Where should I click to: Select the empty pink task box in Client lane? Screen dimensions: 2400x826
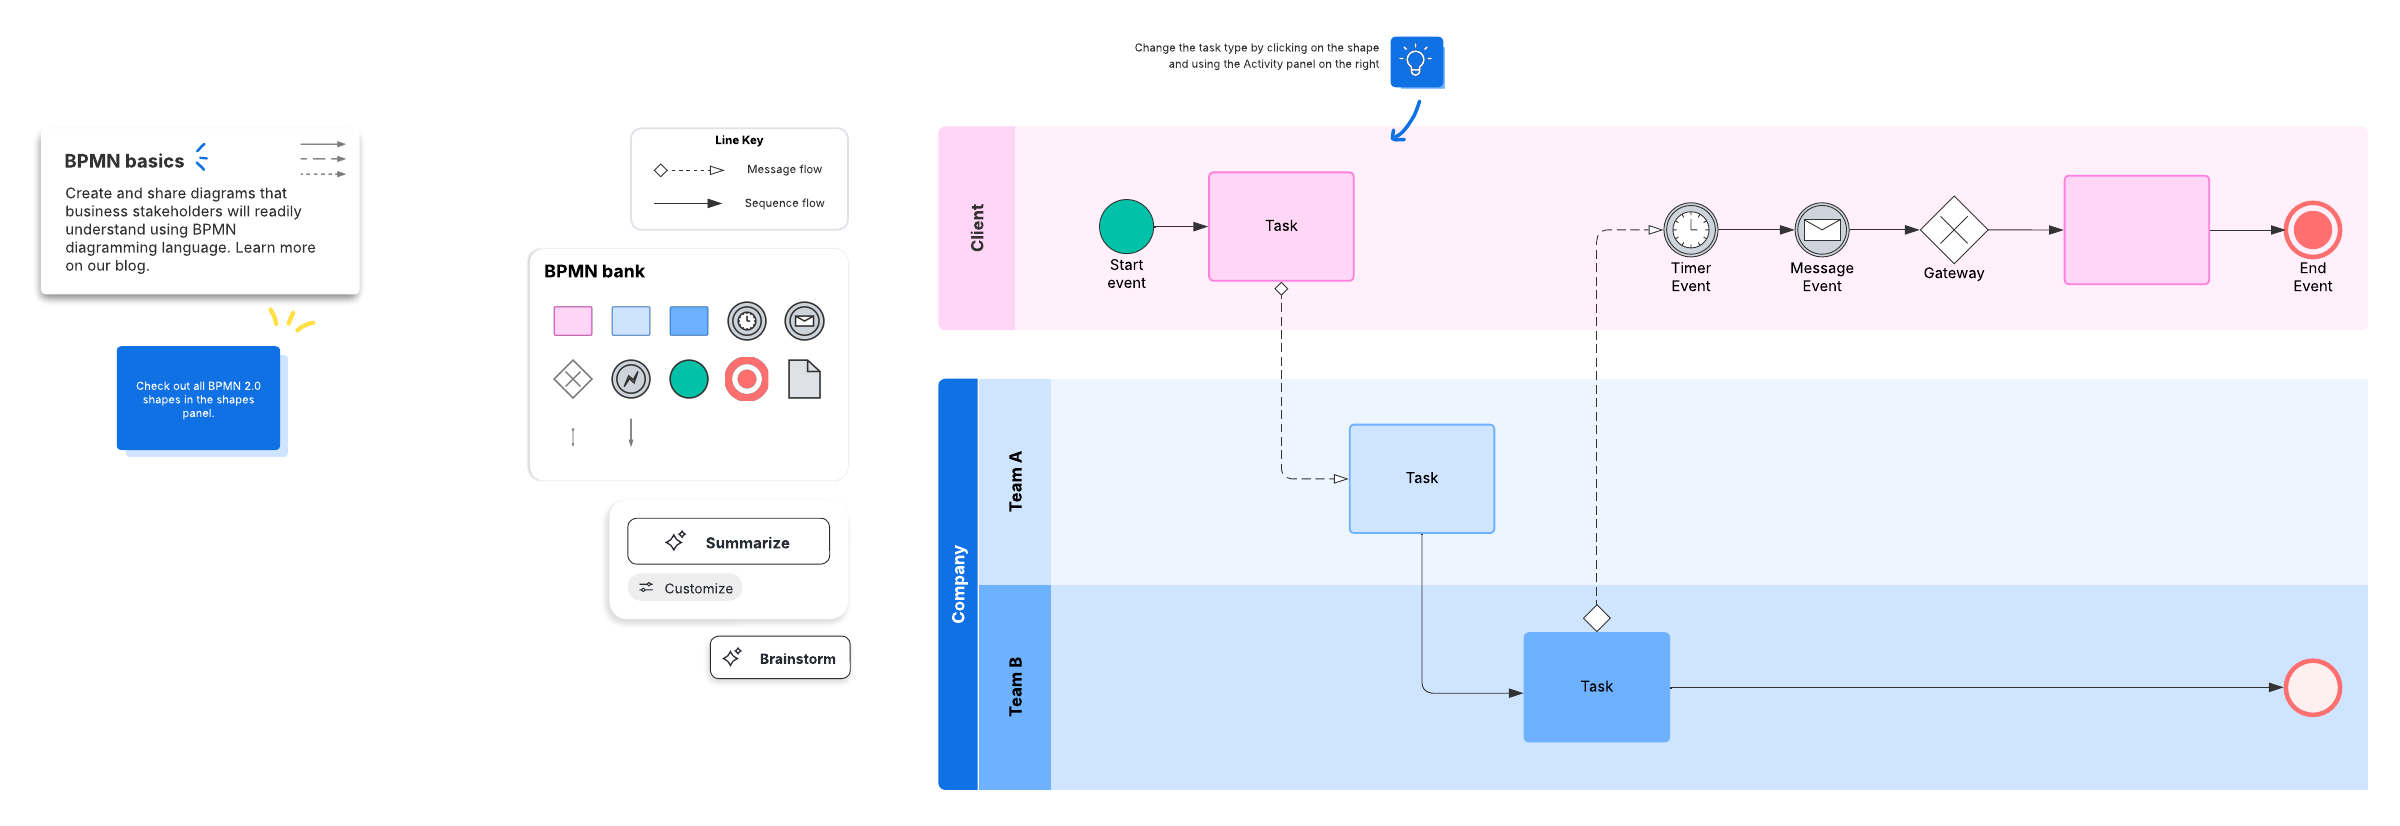2137,230
